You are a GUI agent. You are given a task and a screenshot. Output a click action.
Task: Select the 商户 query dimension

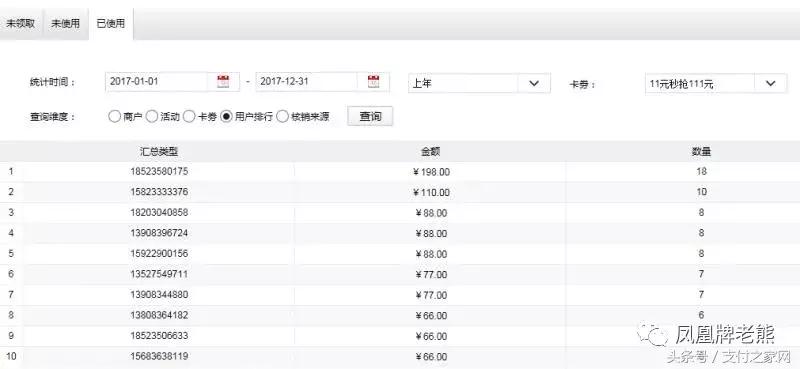click(114, 117)
